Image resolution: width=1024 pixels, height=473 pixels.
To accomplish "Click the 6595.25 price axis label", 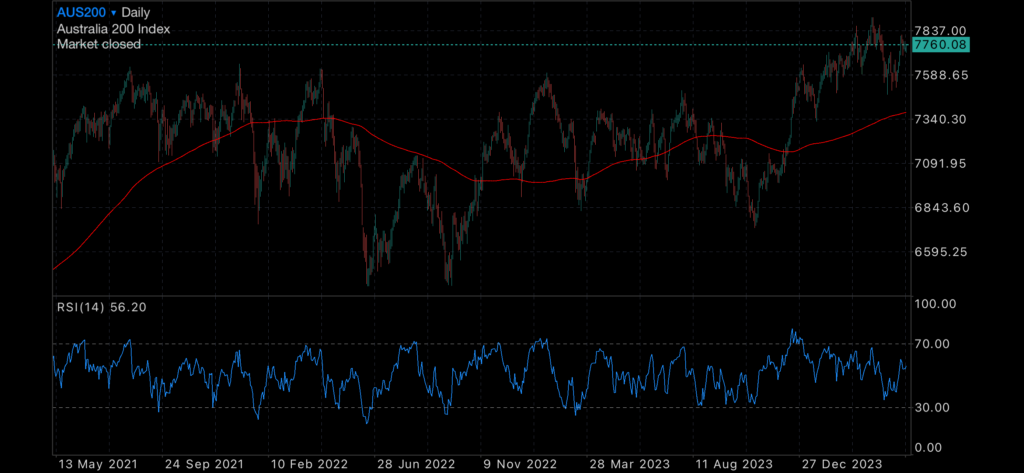I will 941,252.
